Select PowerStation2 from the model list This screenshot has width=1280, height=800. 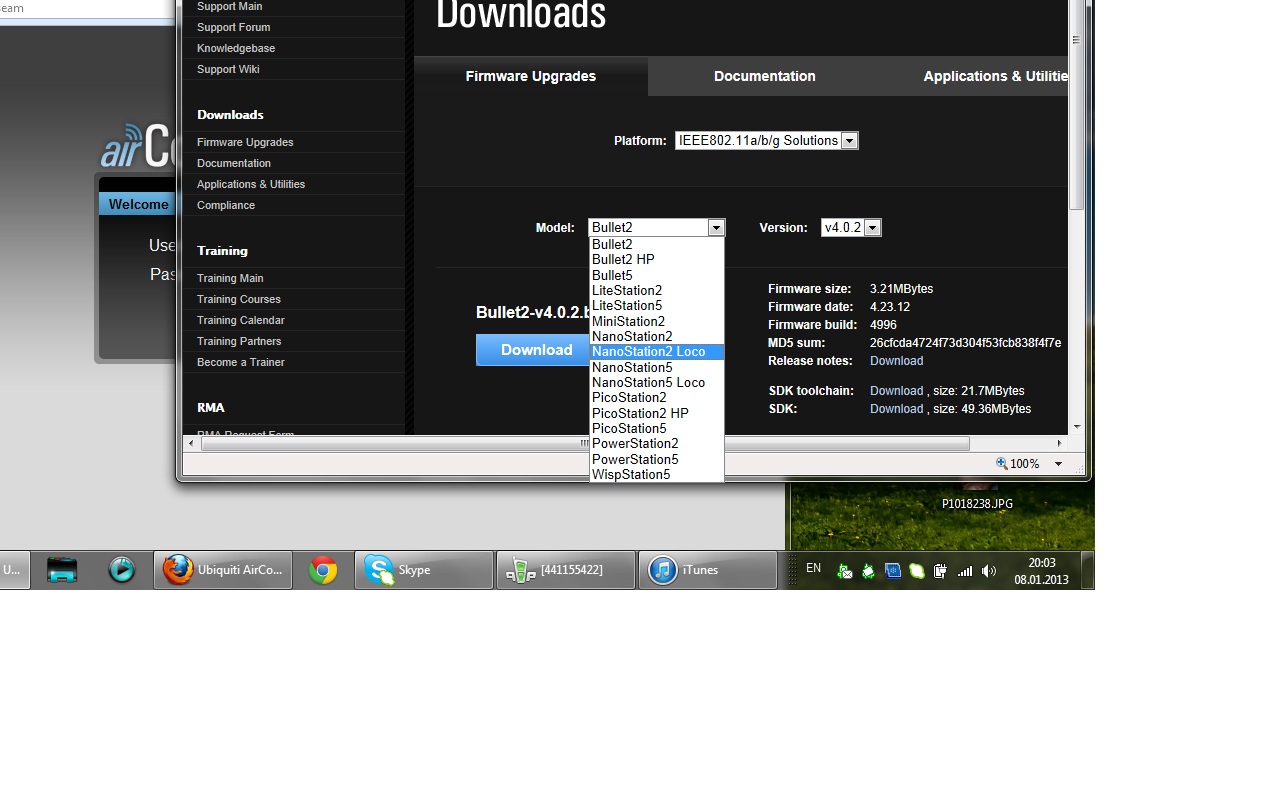(x=656, y=444)
